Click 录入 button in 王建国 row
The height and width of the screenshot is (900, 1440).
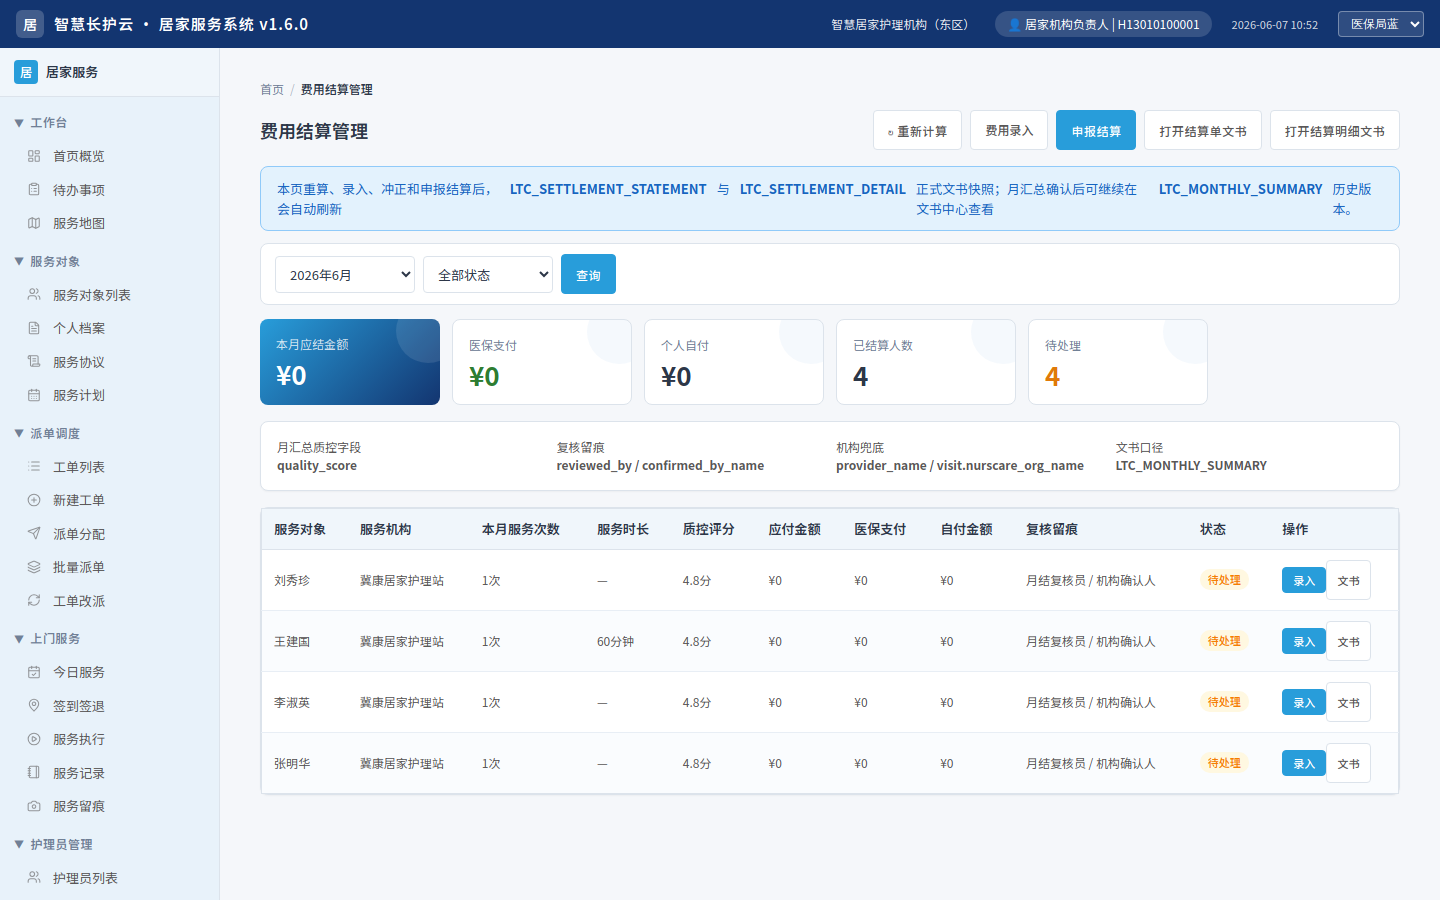point(1304,641)
